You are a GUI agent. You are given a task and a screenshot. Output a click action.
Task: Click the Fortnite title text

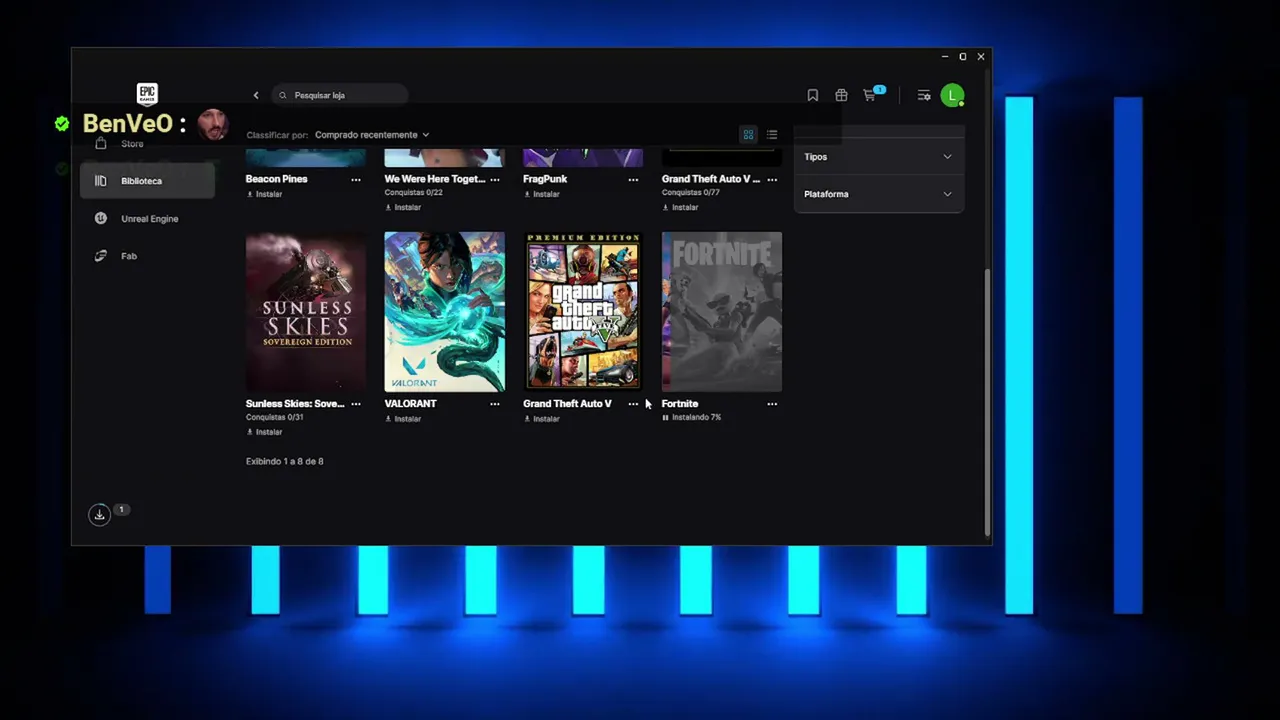click(680, 404)
